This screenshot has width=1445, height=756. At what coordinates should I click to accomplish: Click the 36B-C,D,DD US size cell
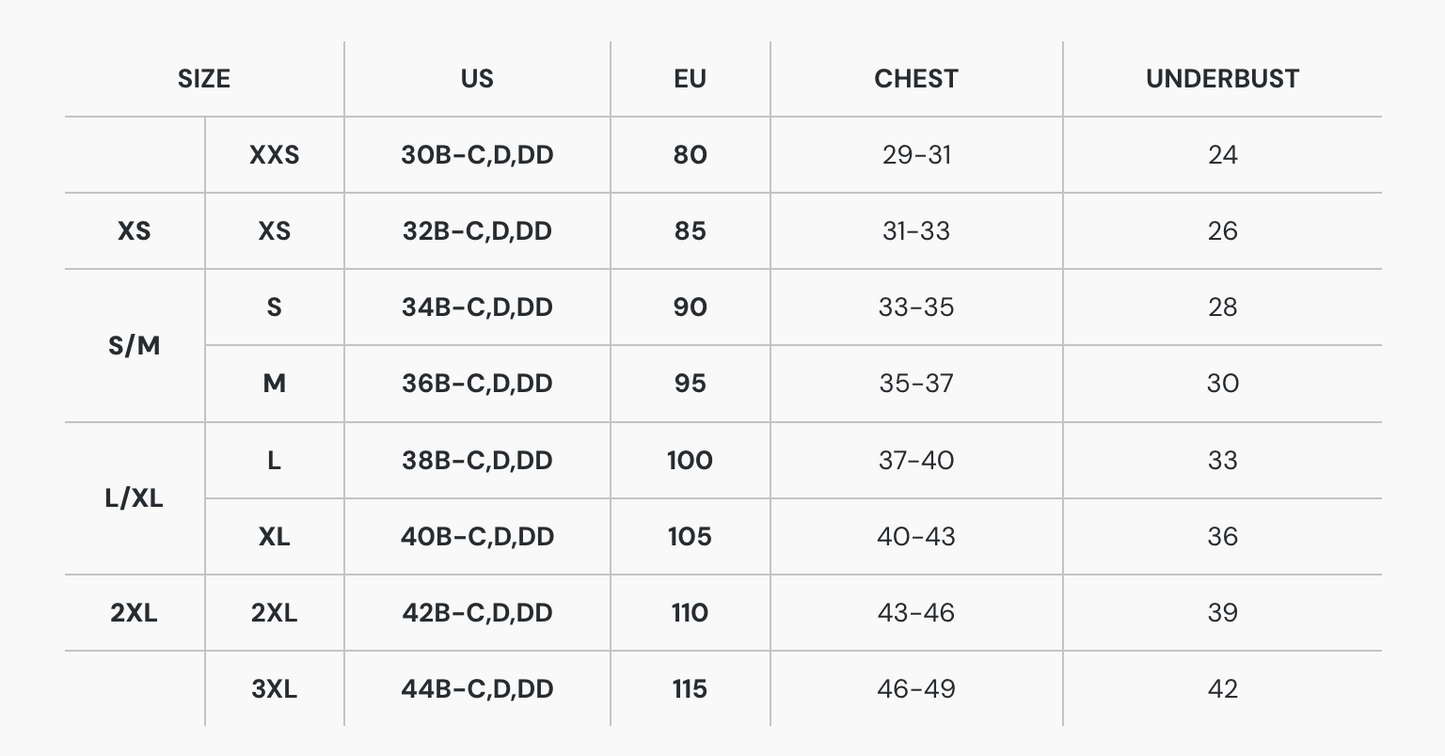pos(477,384)
